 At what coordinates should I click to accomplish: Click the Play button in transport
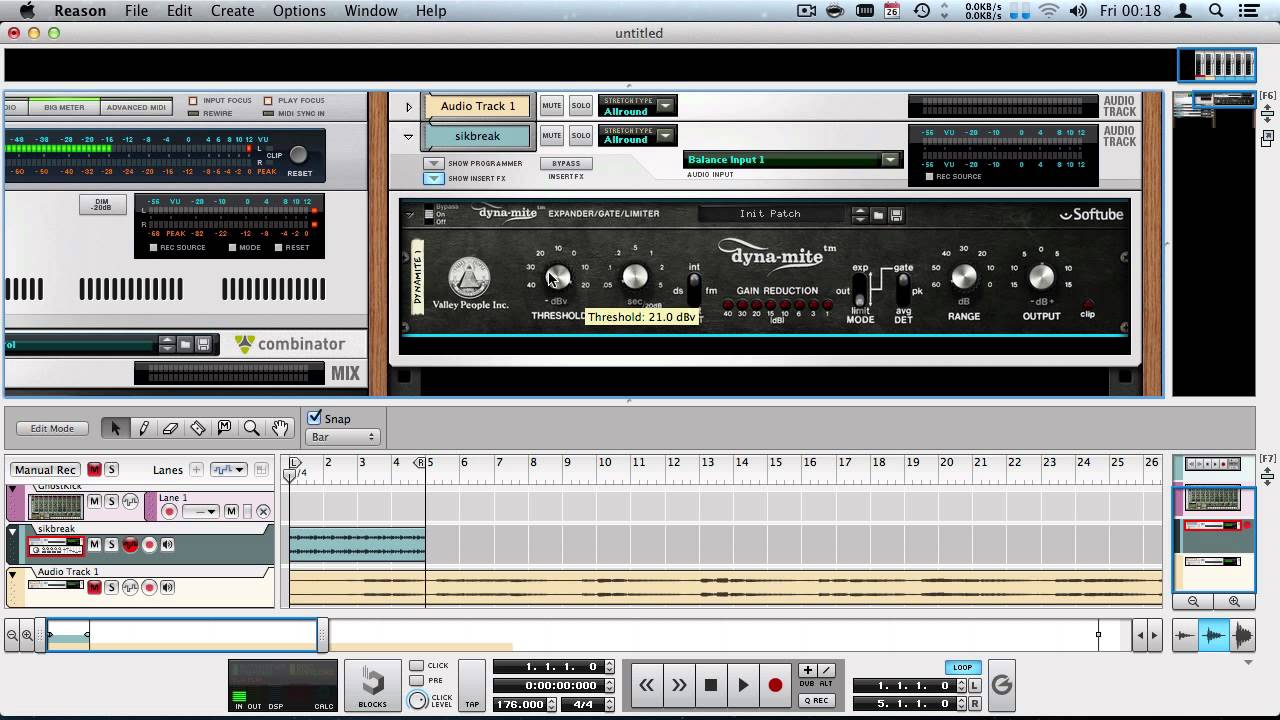point(743,685)
